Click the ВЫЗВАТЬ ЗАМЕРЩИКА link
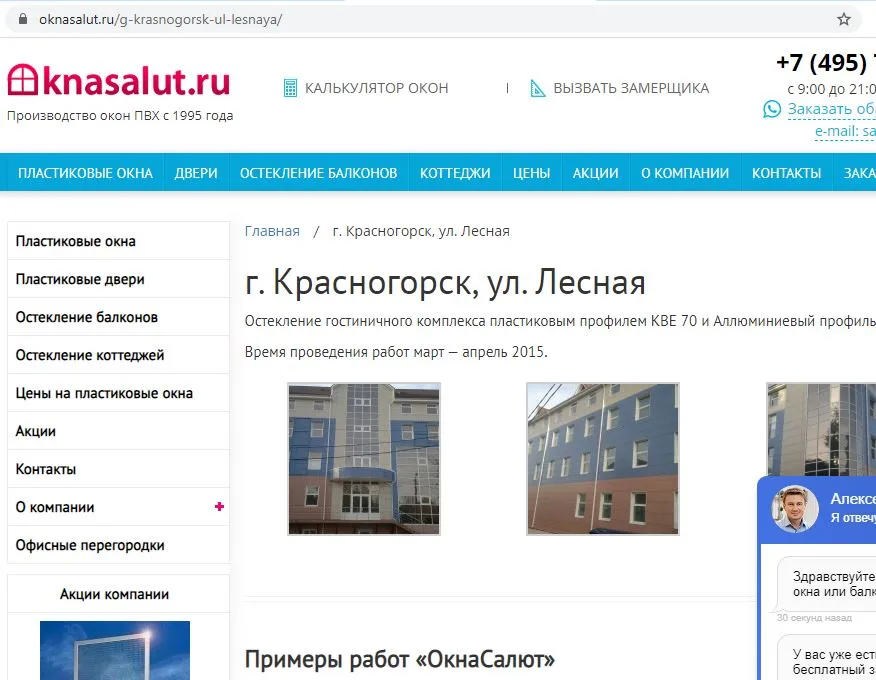 point(631,88)
